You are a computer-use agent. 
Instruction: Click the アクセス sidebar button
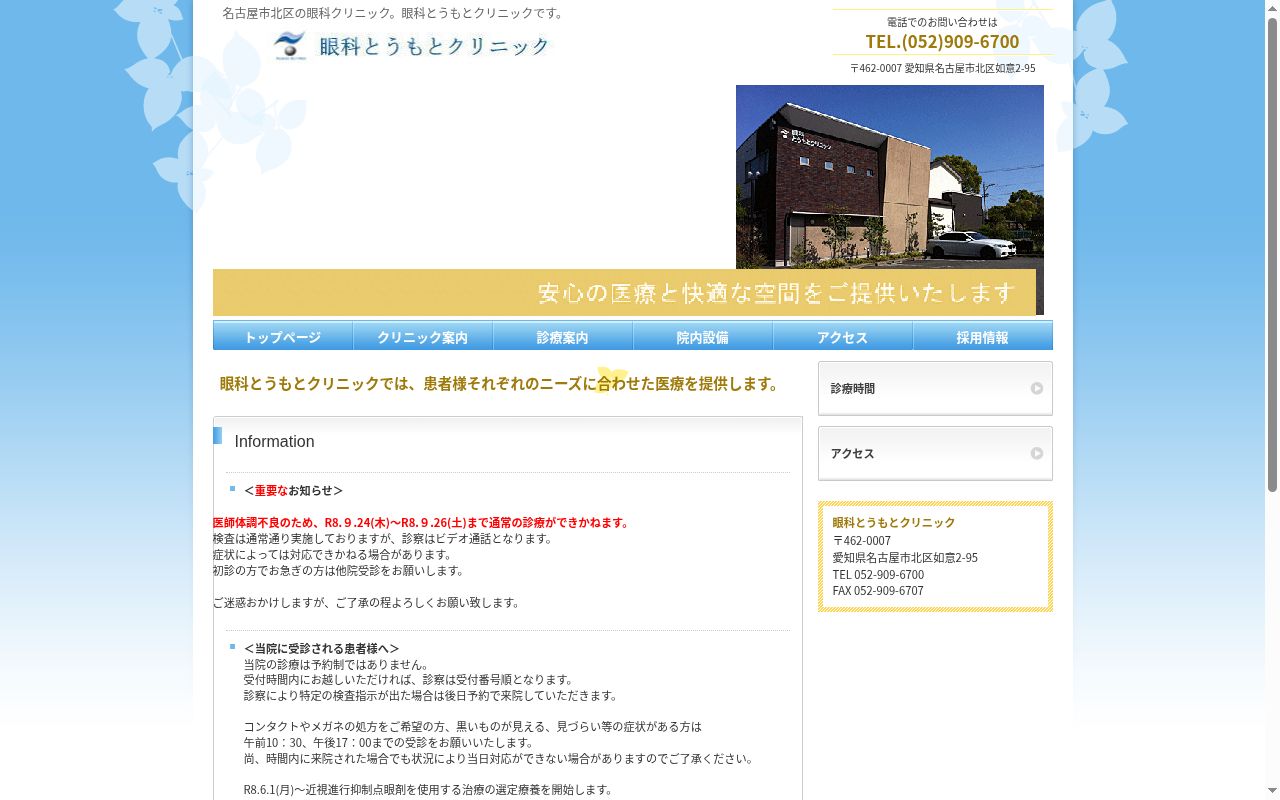coord(935,453)
